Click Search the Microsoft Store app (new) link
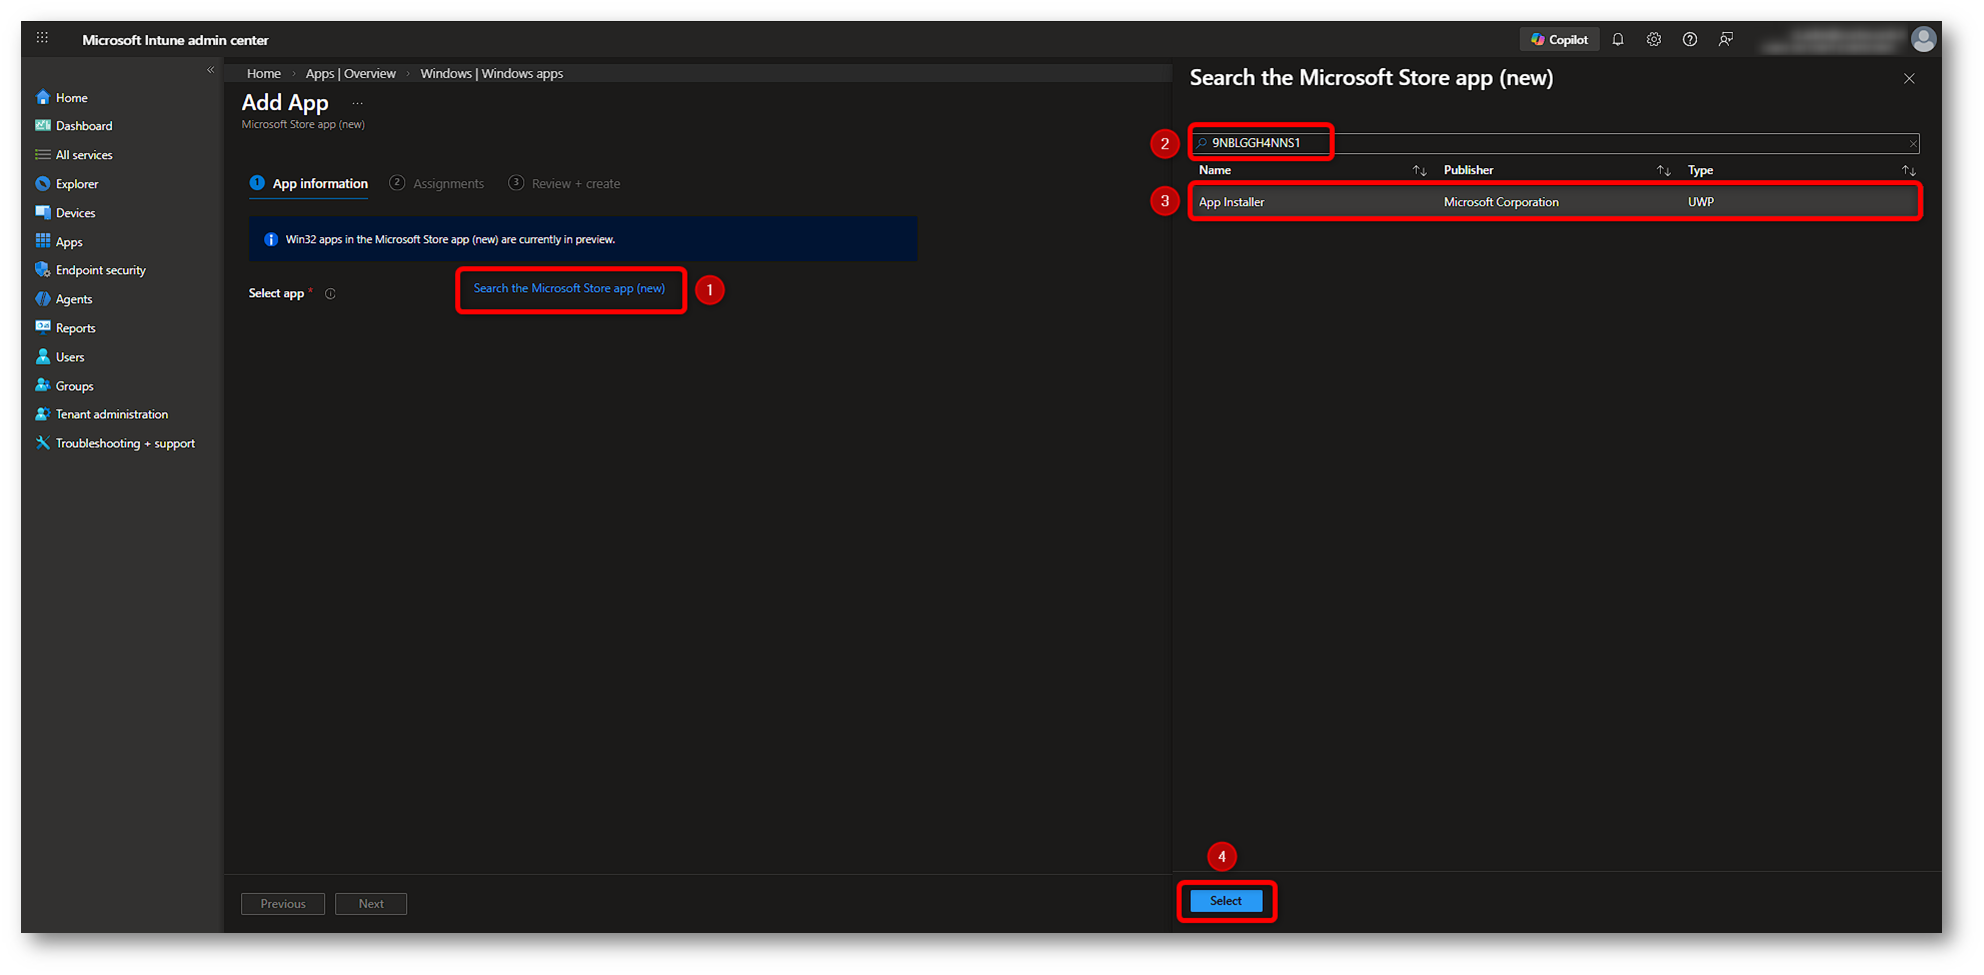This screenshot has width=1984, height=975. 569,289
